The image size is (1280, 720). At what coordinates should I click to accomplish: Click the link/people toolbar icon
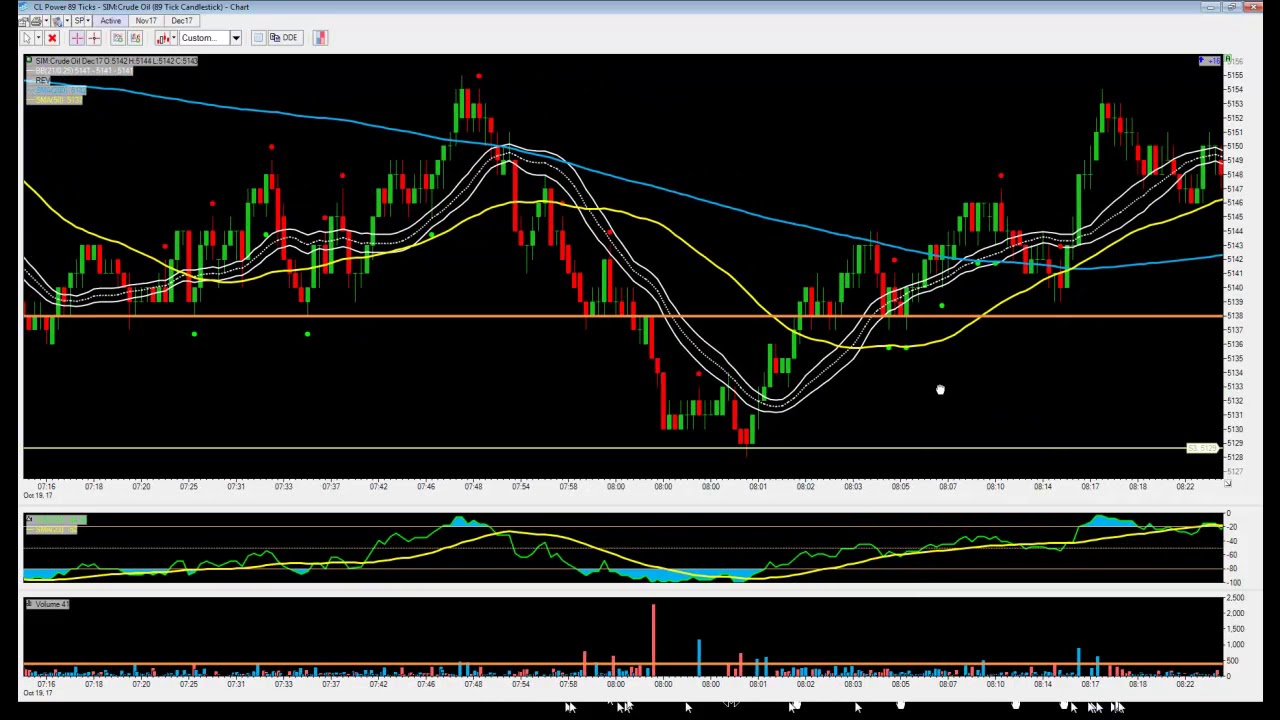coord(57,21)
